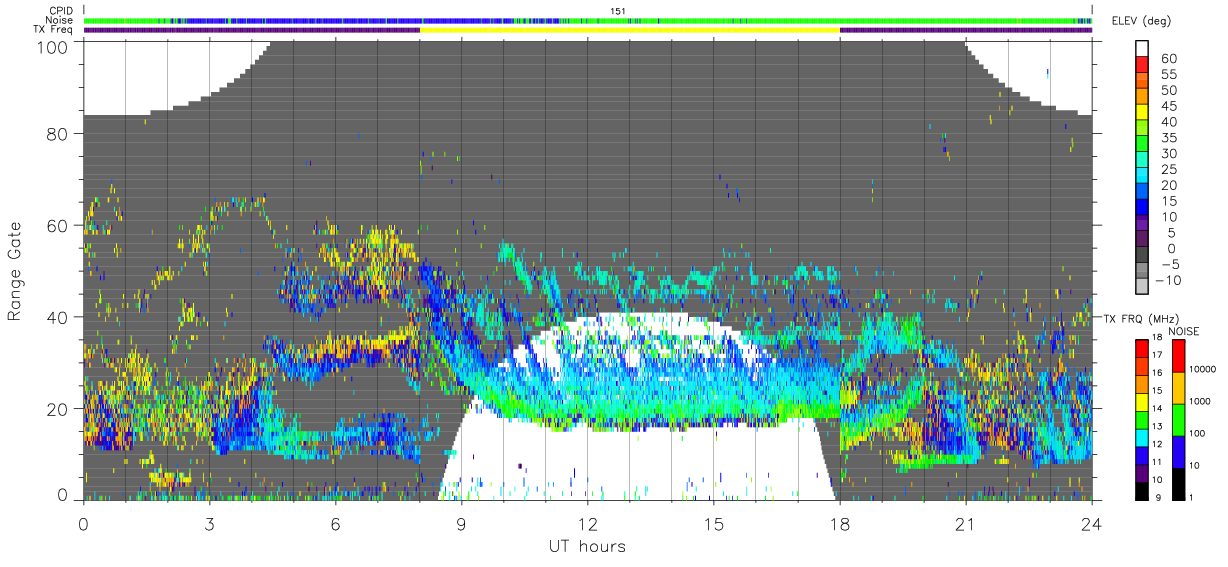Image resolution: width=1228 pixels, height=567 pixels.
Task: Click the 60 tick on Range Gate axis
Action: pyautogui.click(x=57, y=226)
